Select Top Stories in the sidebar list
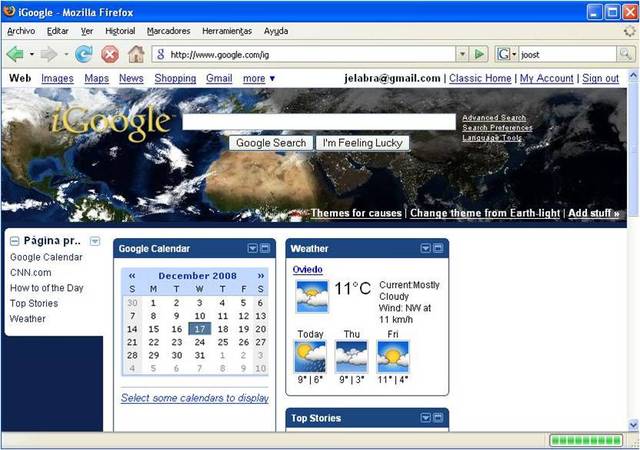640x450 pixels. point(34,303)
